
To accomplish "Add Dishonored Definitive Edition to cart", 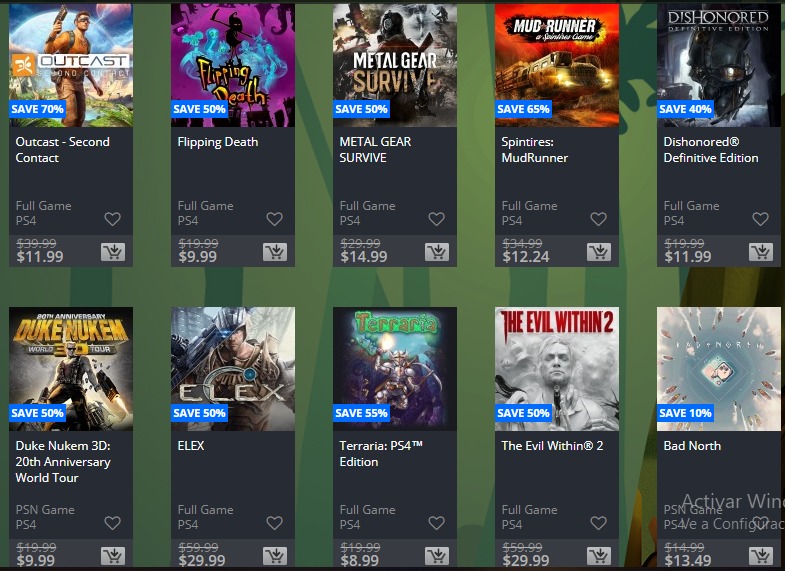I will point(760,252).
